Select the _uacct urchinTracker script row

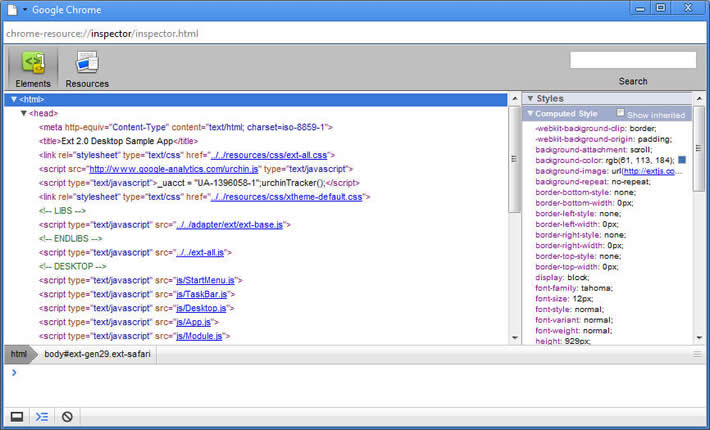click(199, 183)
